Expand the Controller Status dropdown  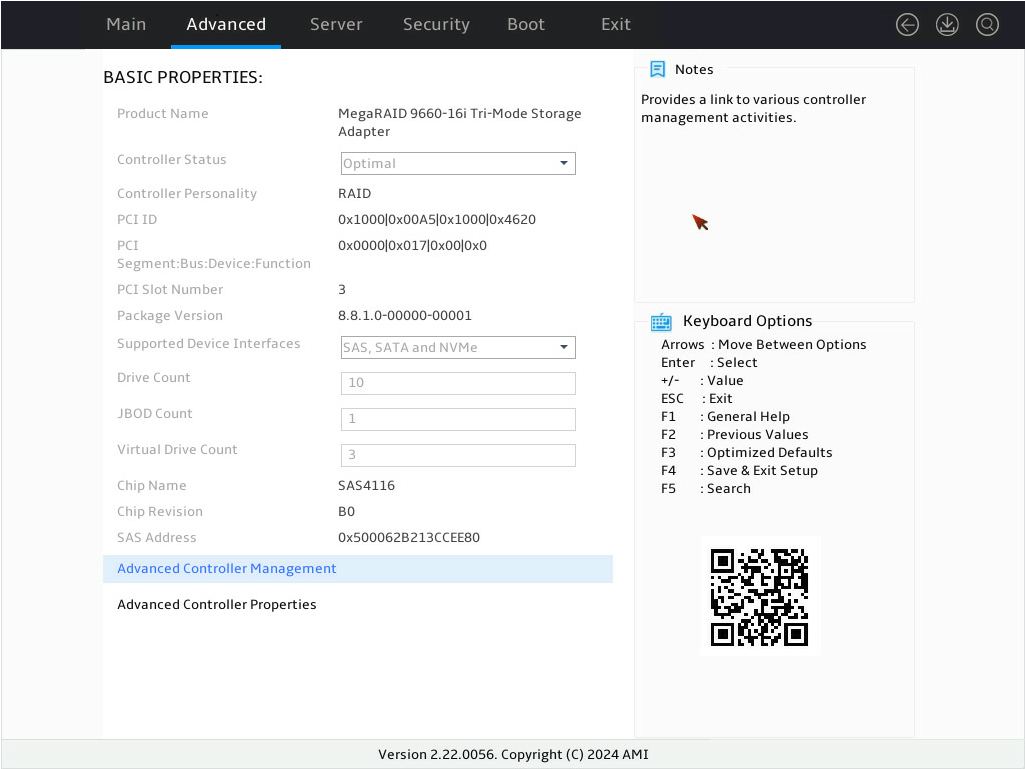pos(458,163)
